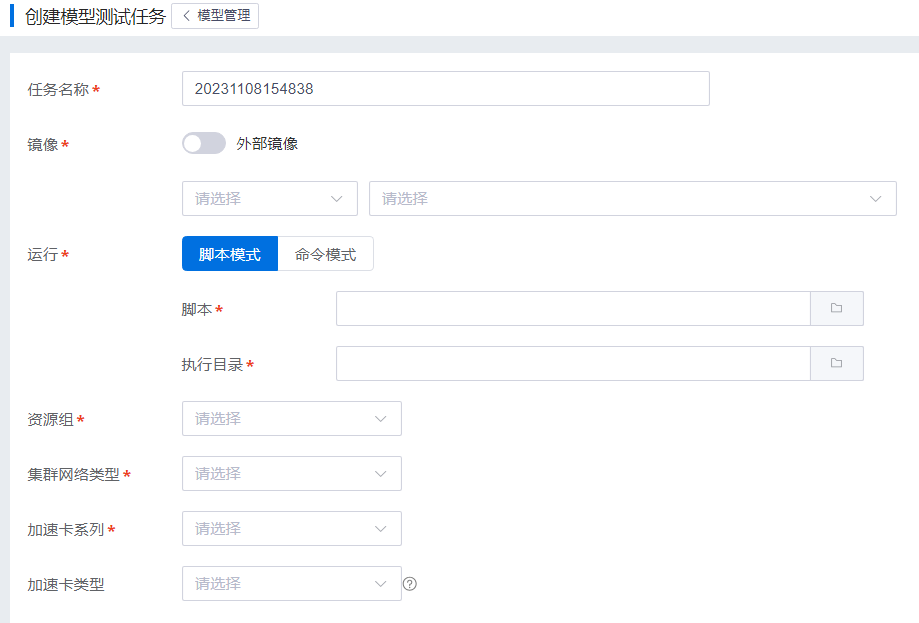Click chevron arrow in 加速卡系列 dropdown
Viewport: 919px width, 623px height.
[380, 529]
